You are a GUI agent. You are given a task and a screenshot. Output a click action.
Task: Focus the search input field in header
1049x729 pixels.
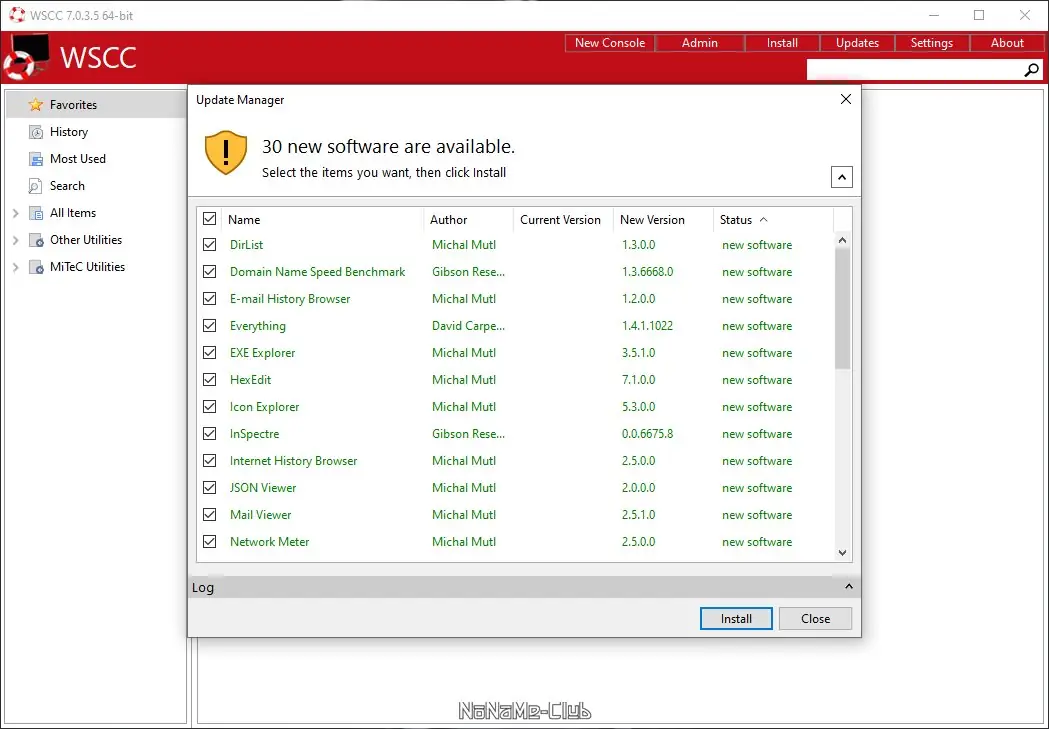[915, 70]
